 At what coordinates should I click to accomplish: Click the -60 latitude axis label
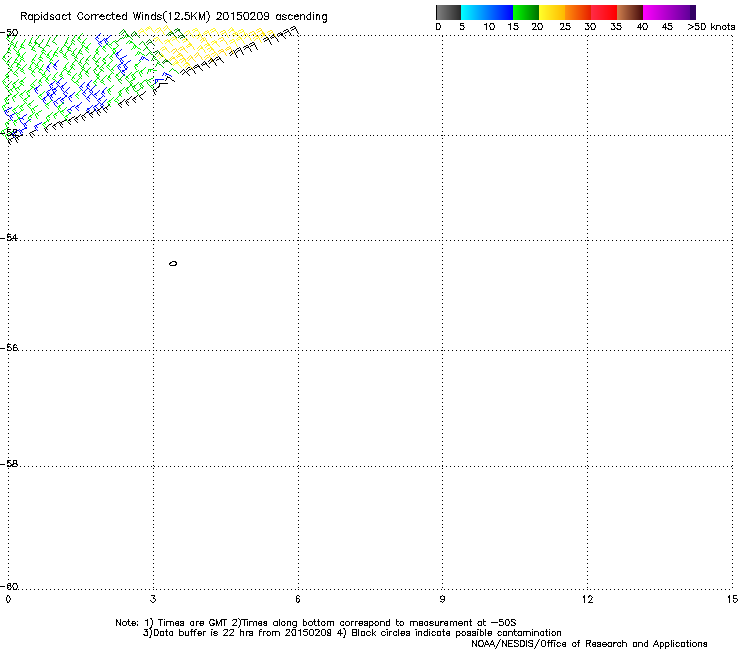point(9,586)
